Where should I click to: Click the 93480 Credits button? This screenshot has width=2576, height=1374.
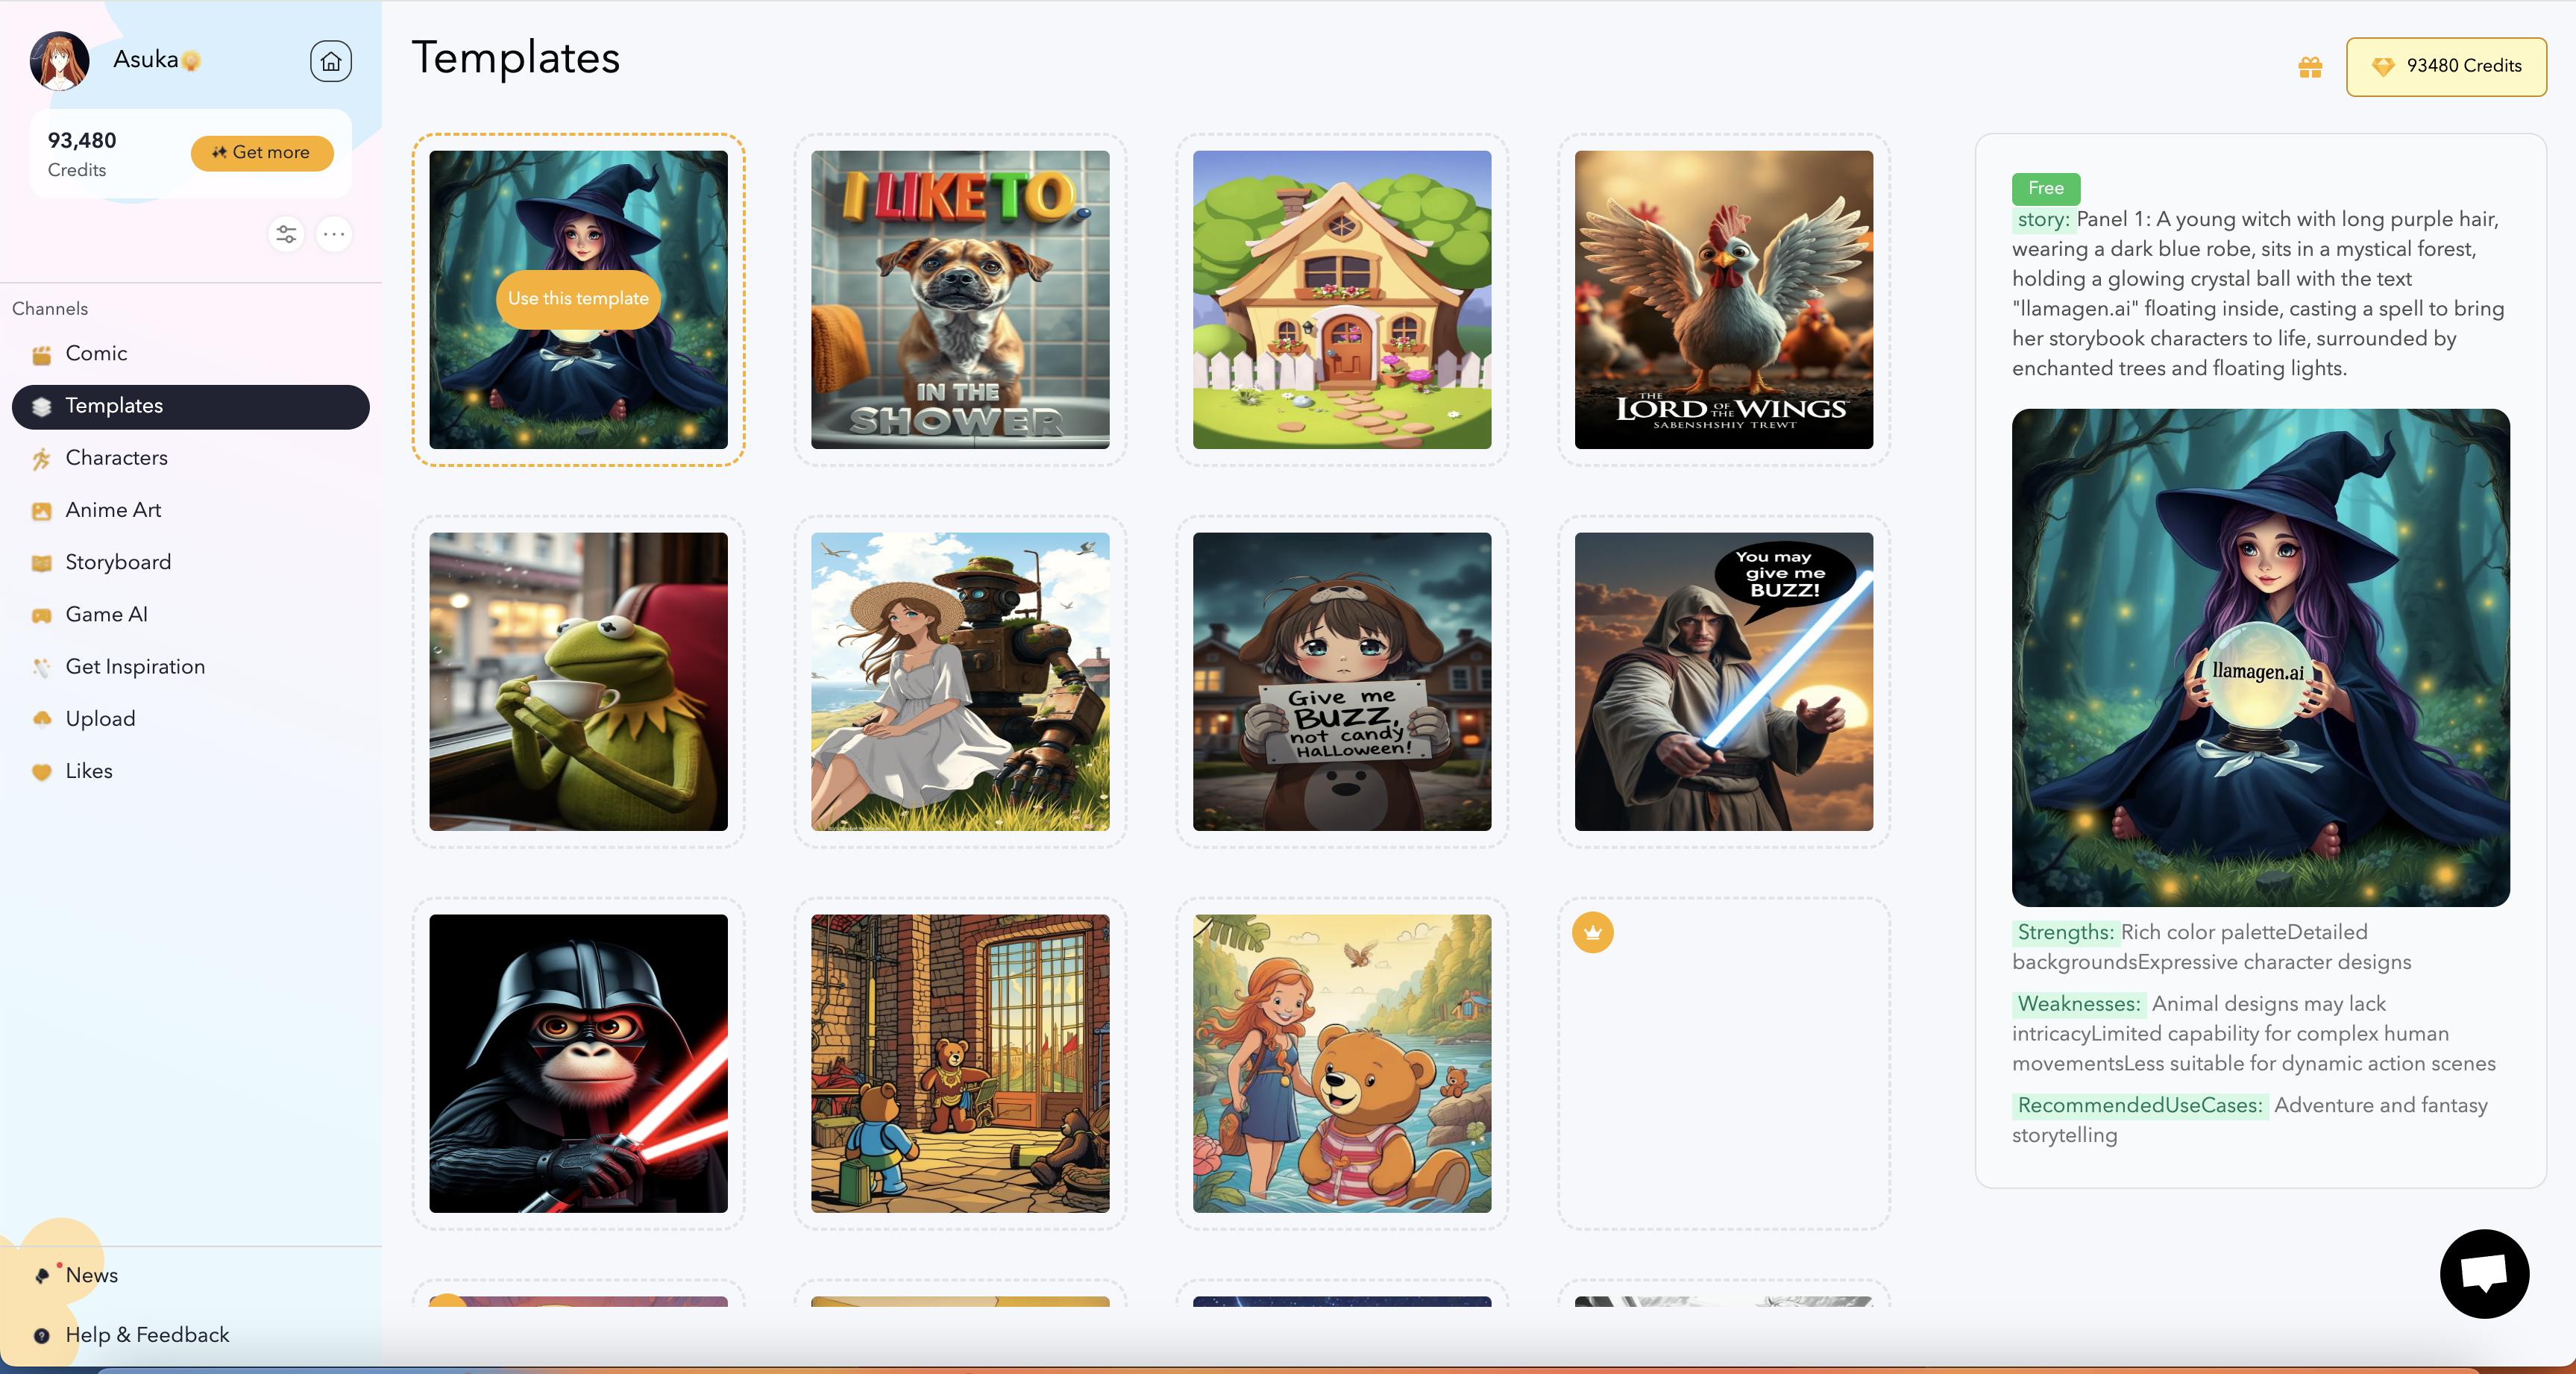coord(2445,66)
